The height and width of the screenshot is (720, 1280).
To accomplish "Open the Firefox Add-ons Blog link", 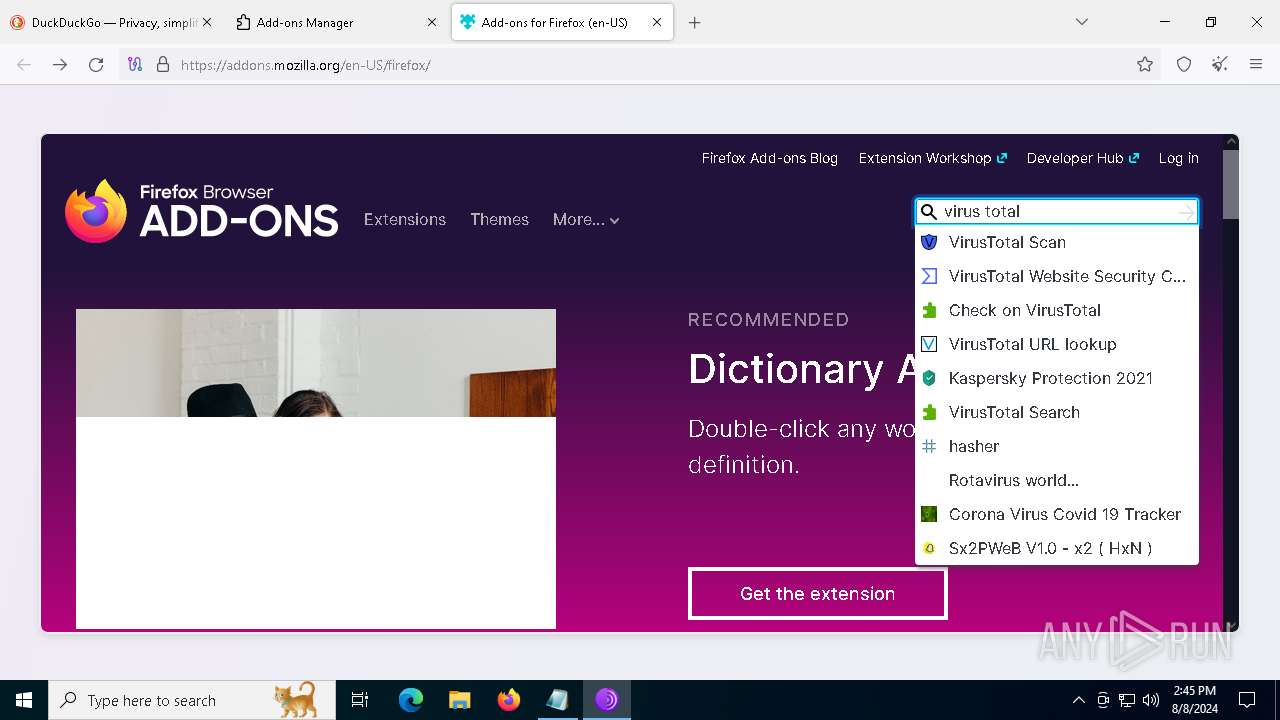I will pyautogui.click(x=770, y=158).
